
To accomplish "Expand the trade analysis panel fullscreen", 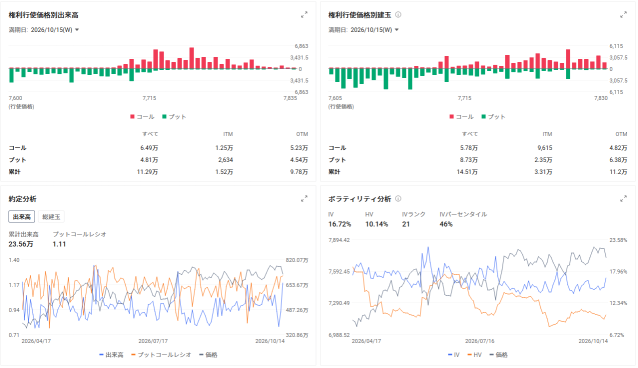I will tap(304, 199).
